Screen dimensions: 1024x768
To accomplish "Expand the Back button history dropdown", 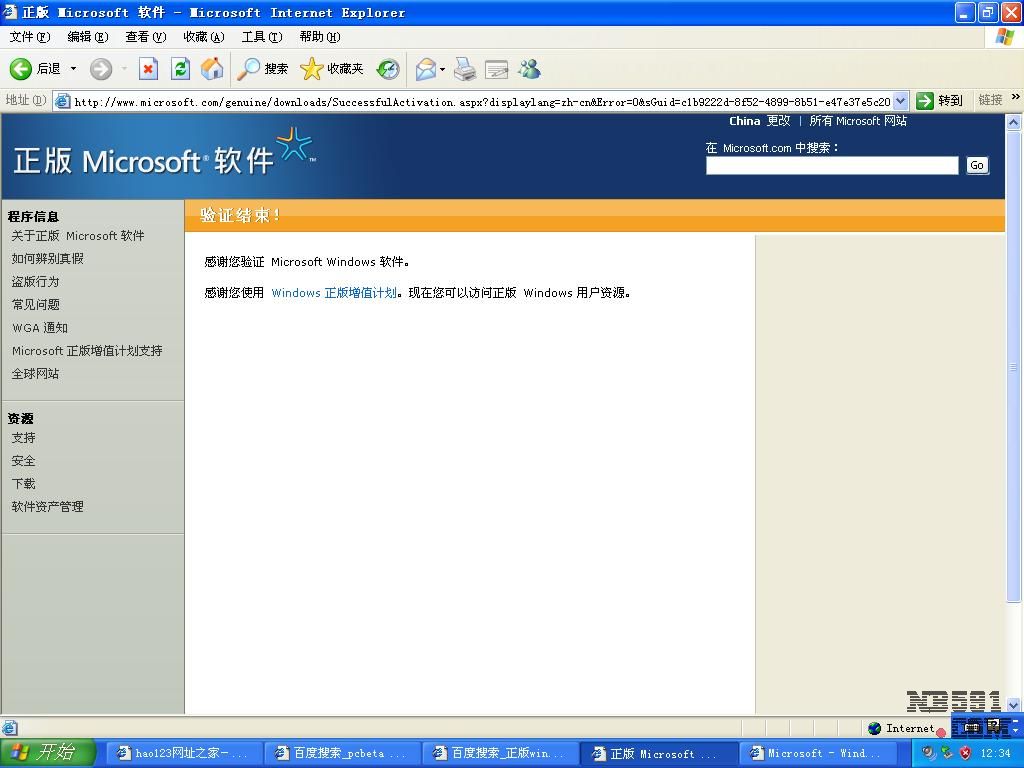I will click(x=73, y=69).
